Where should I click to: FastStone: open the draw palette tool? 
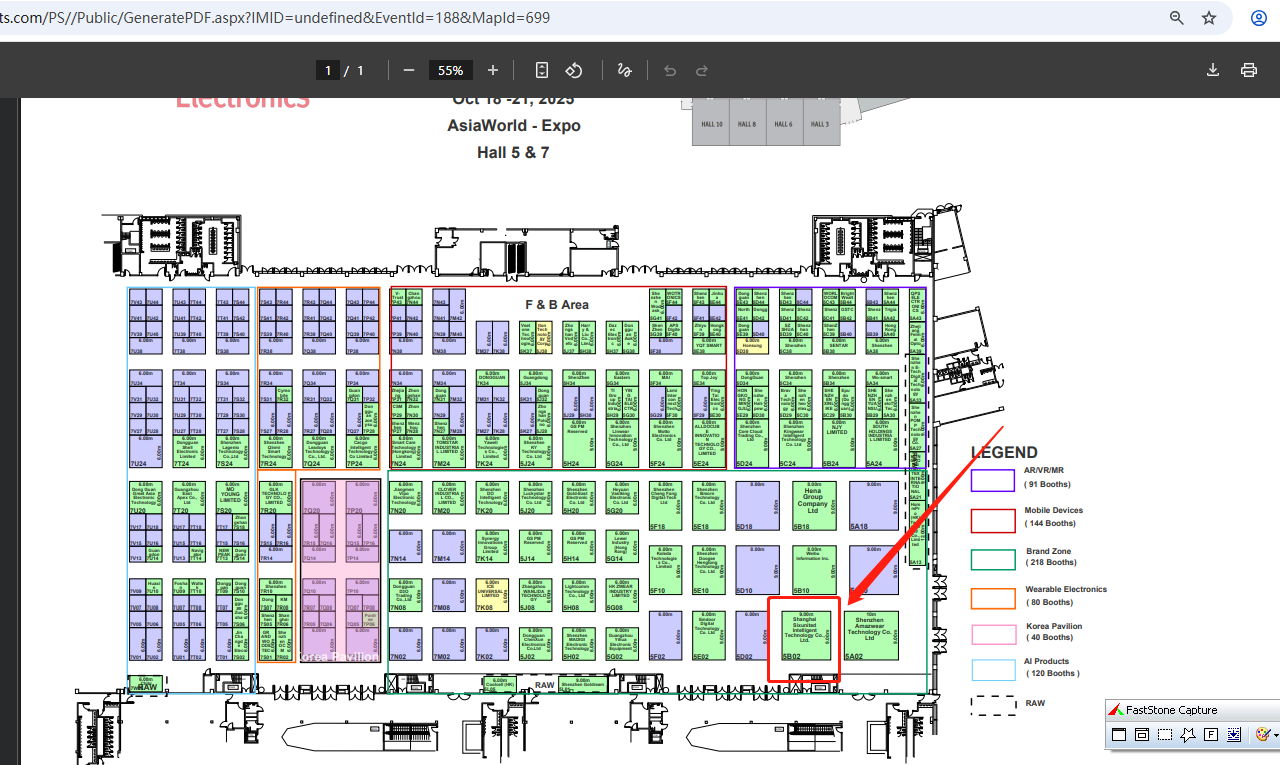point(1262,734)
